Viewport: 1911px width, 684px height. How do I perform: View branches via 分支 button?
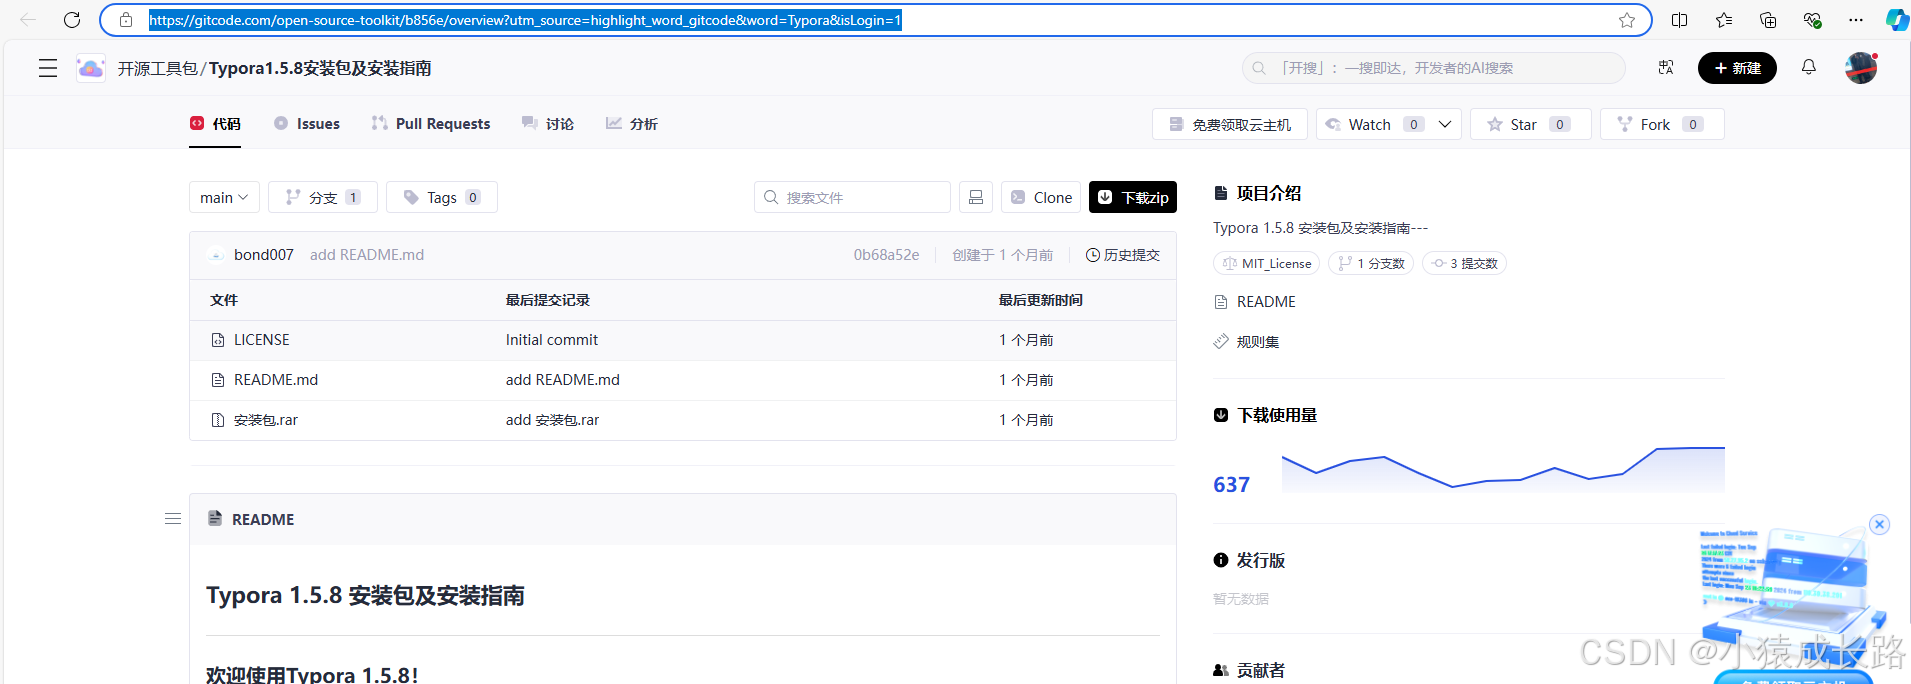[323, 197]
